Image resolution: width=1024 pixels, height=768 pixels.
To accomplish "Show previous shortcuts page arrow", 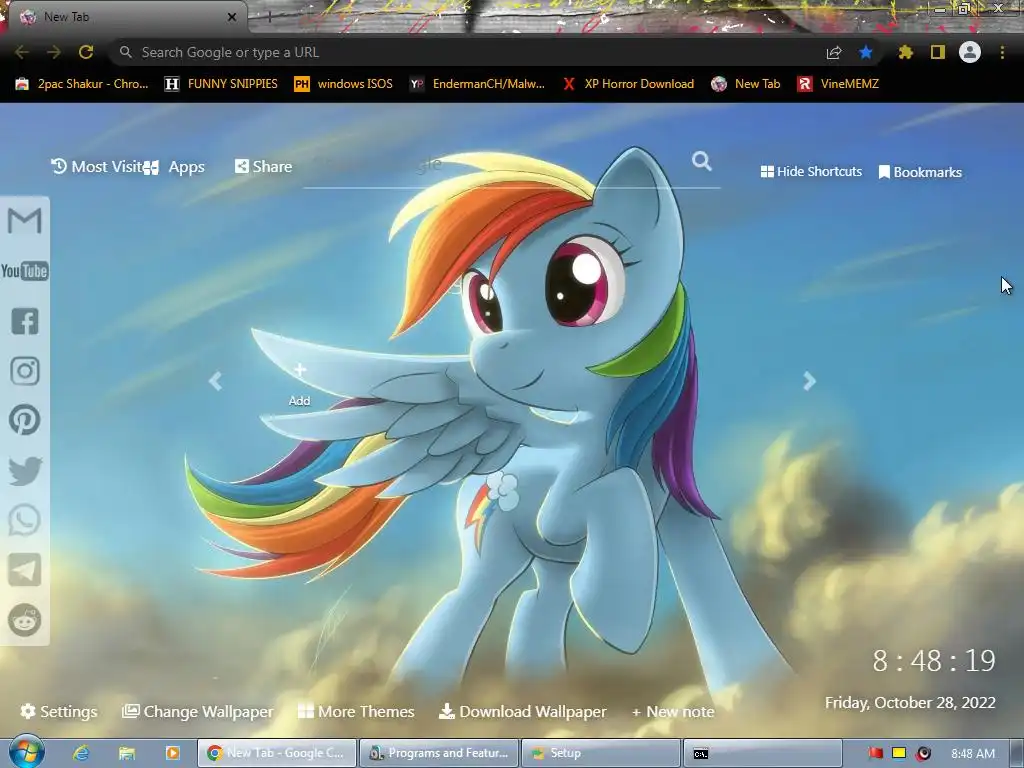I will click(216, 381).
